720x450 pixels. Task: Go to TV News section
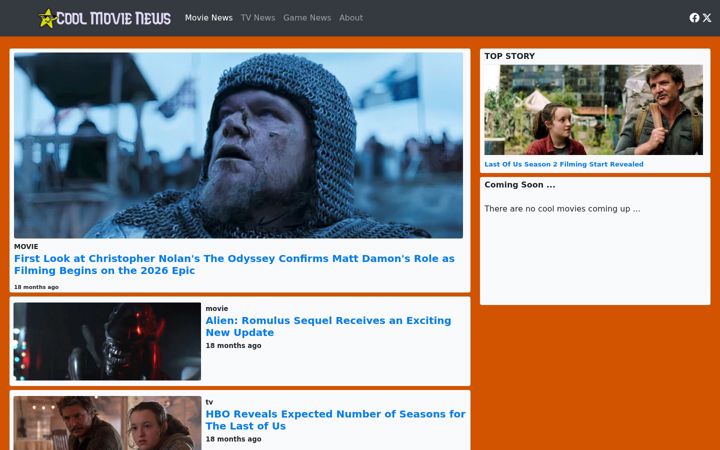point(258,18)
